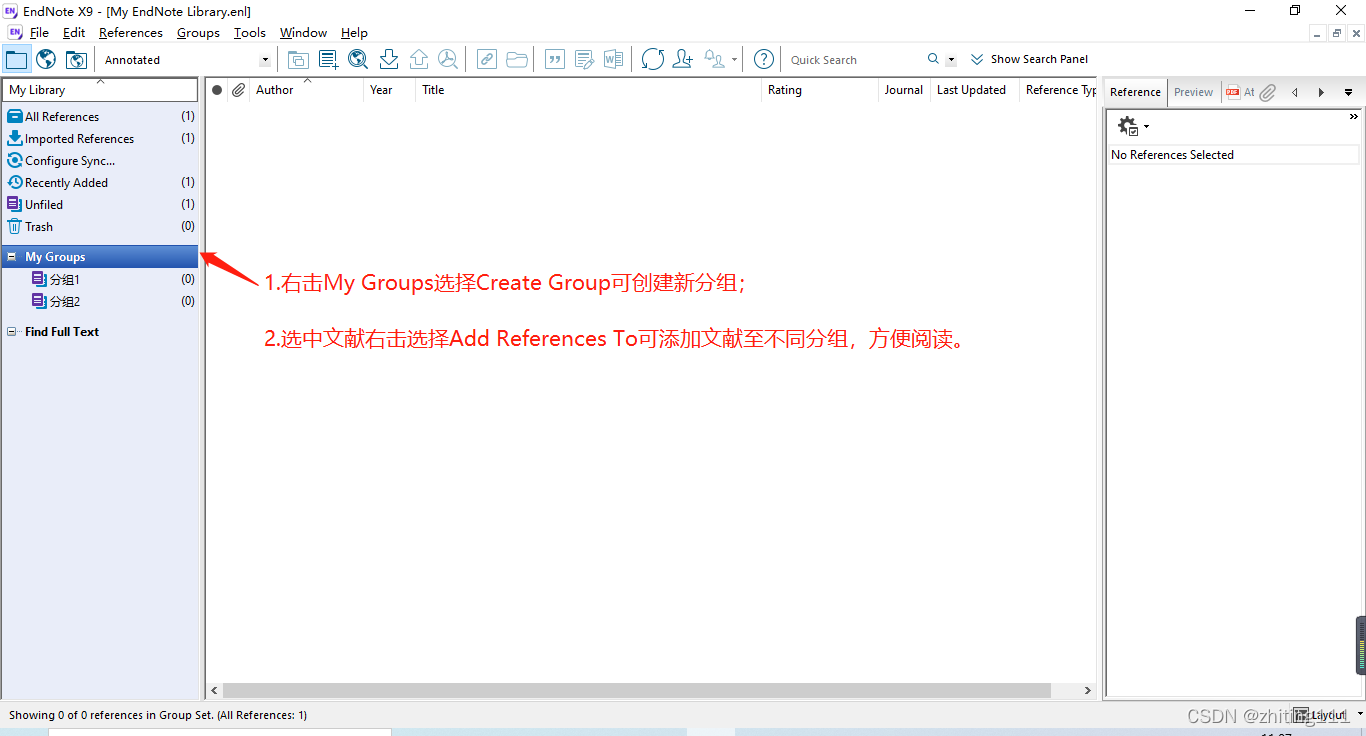The width and height of the screenshot is (1366, 736).
Task: Select All References in My Library
Action: [100, 117]
